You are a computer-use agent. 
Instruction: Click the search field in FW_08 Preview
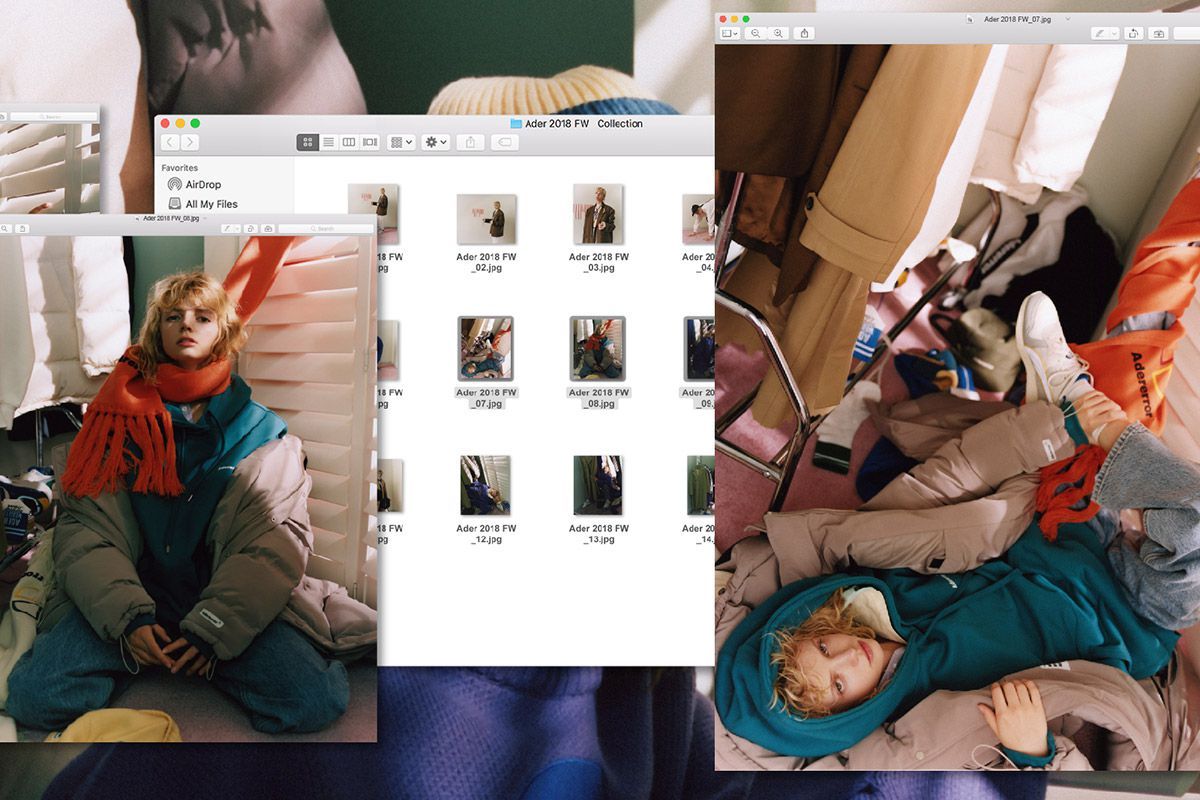[x=325, y=229]
